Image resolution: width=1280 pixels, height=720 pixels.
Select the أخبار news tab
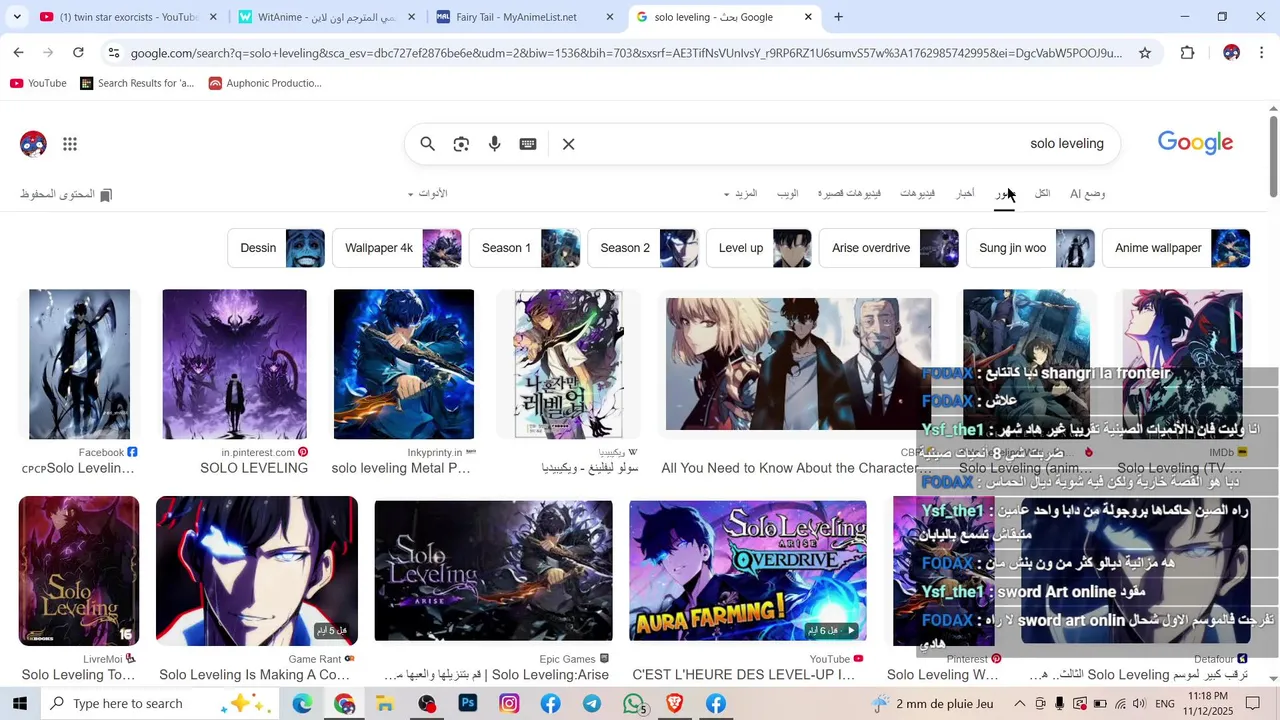coord(965,194)
